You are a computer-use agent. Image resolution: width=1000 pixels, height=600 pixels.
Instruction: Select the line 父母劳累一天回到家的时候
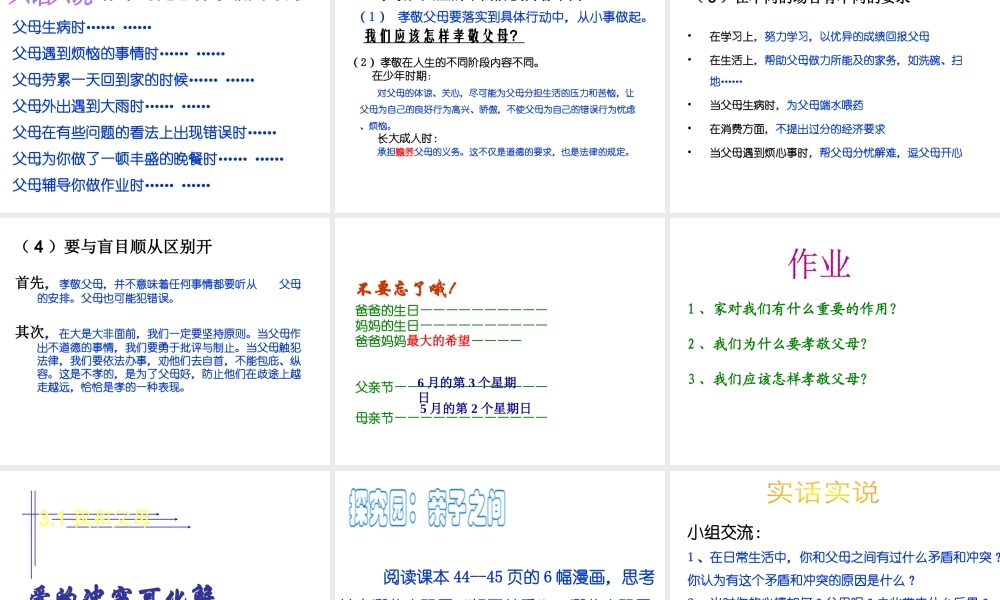coord(133,79)
